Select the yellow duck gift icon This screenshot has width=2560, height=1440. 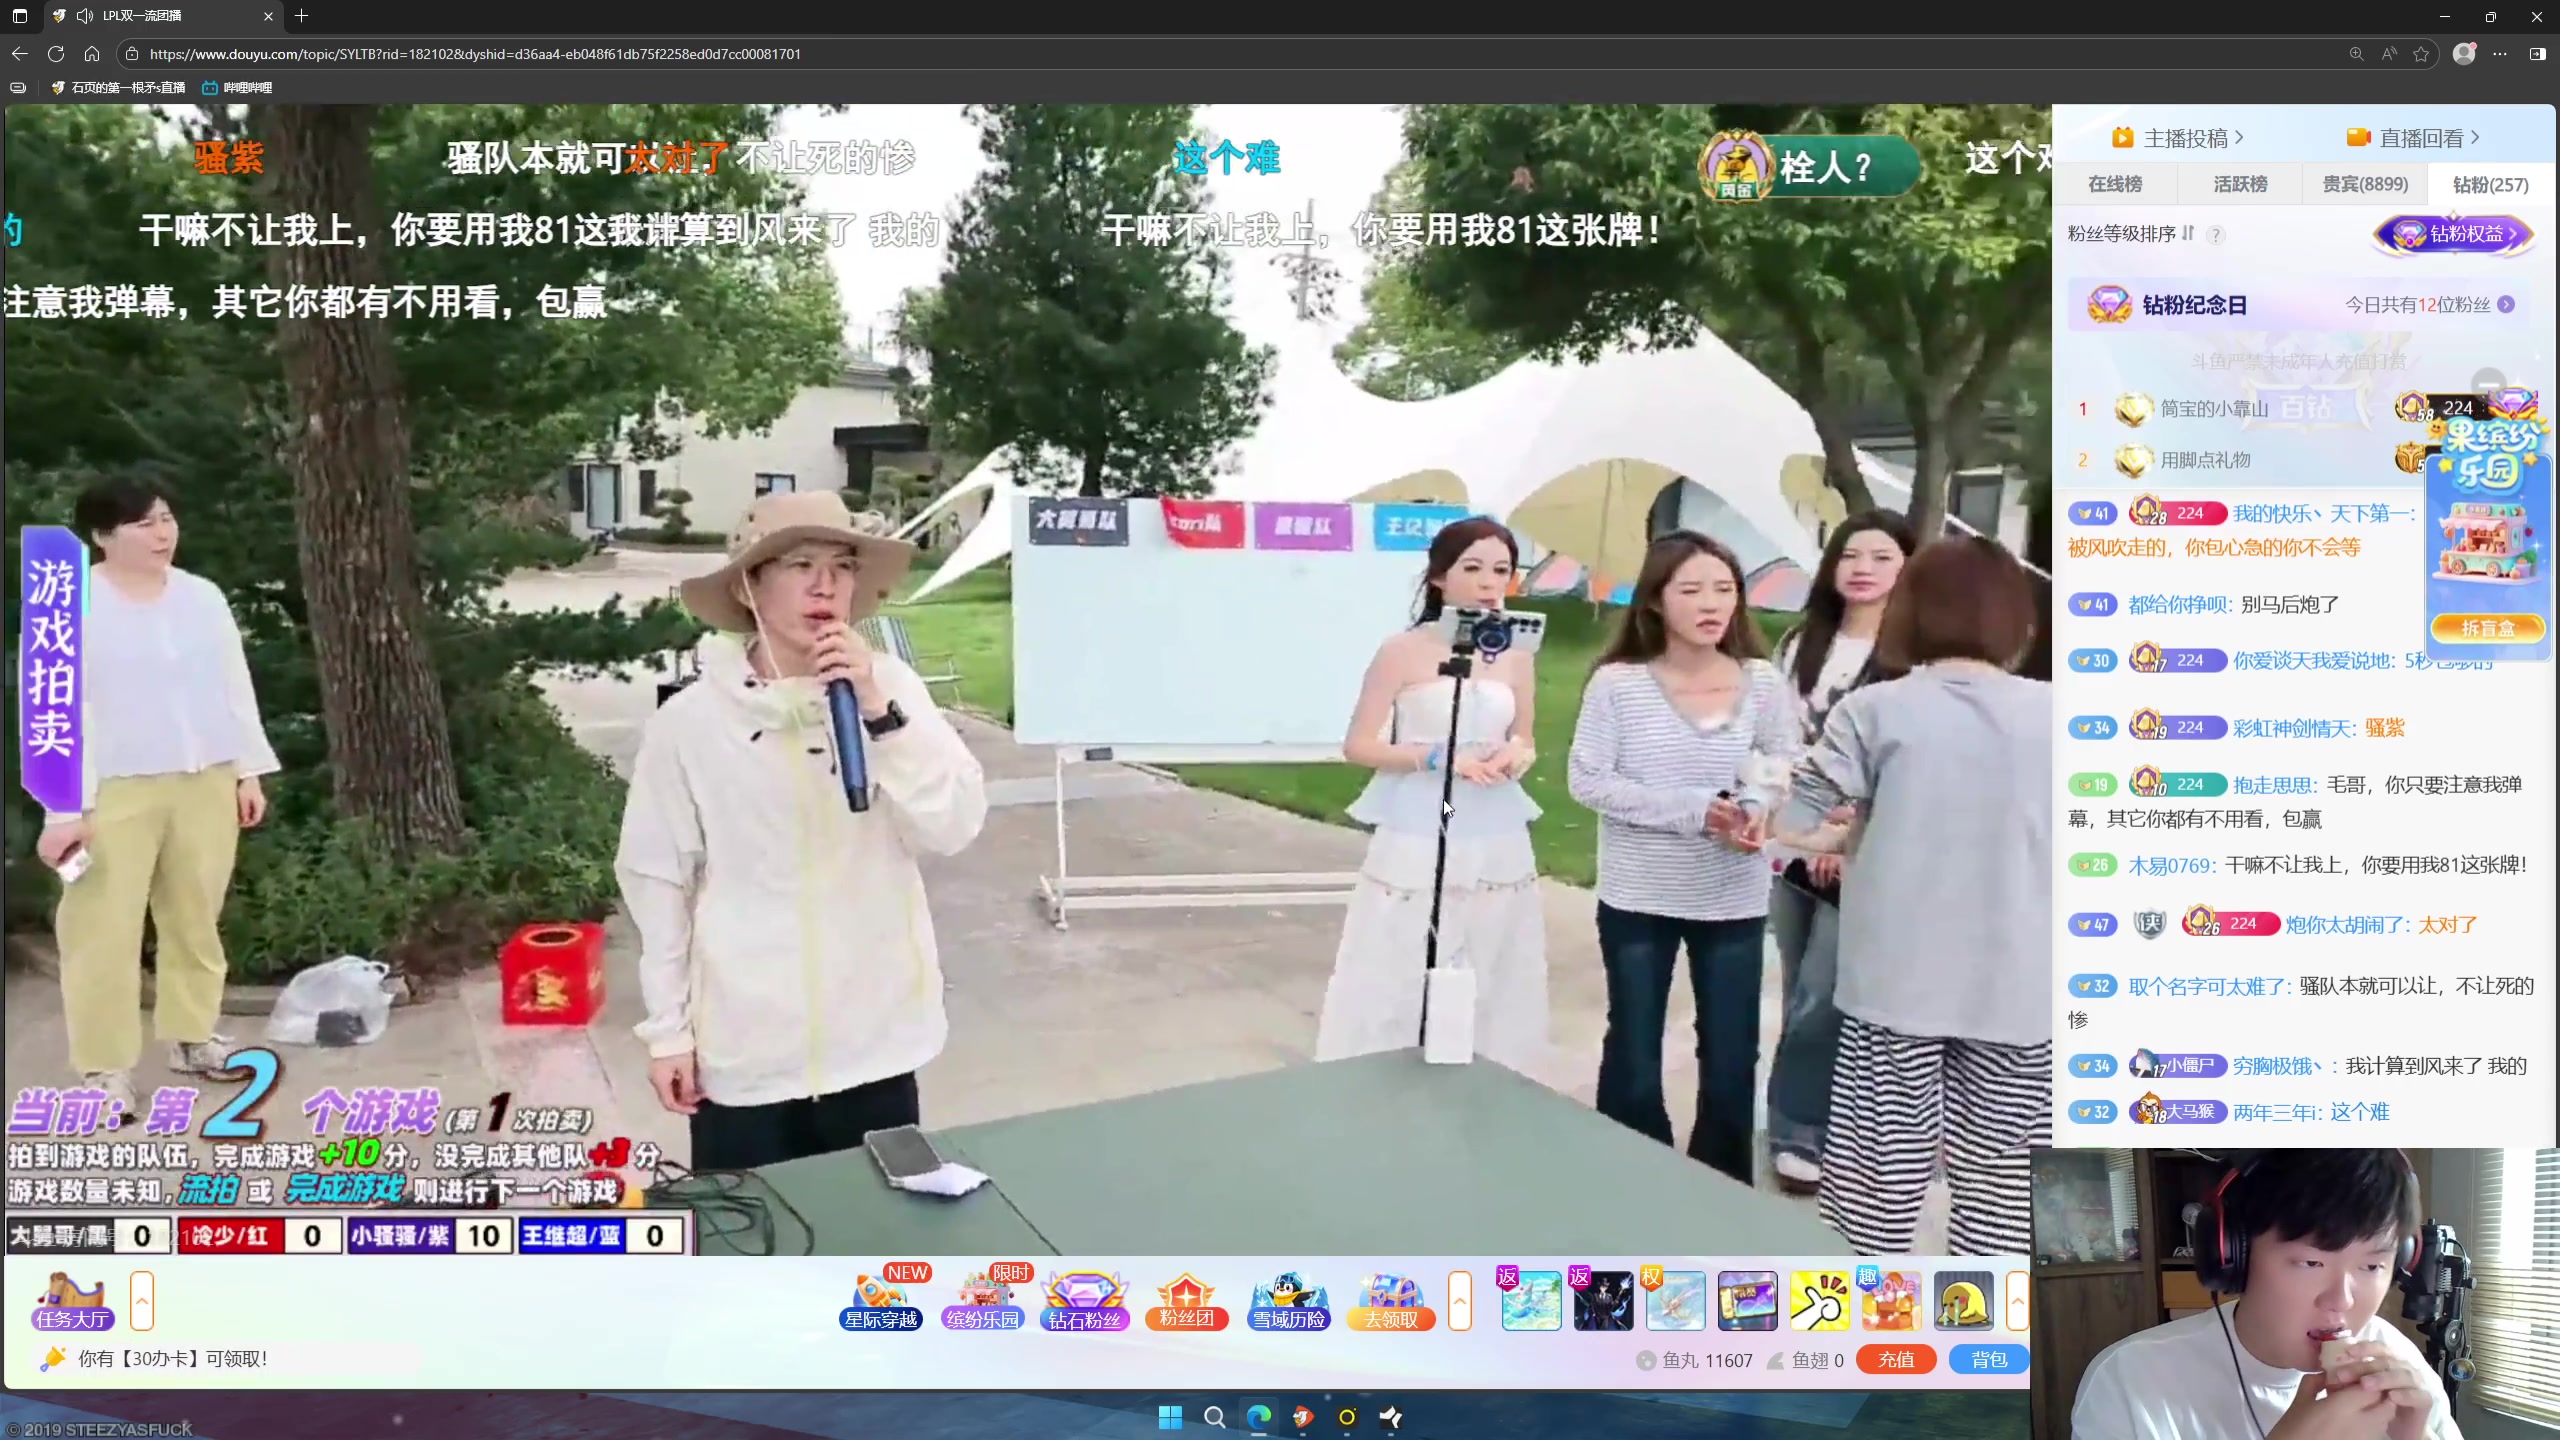(x=1963, y=1300)
